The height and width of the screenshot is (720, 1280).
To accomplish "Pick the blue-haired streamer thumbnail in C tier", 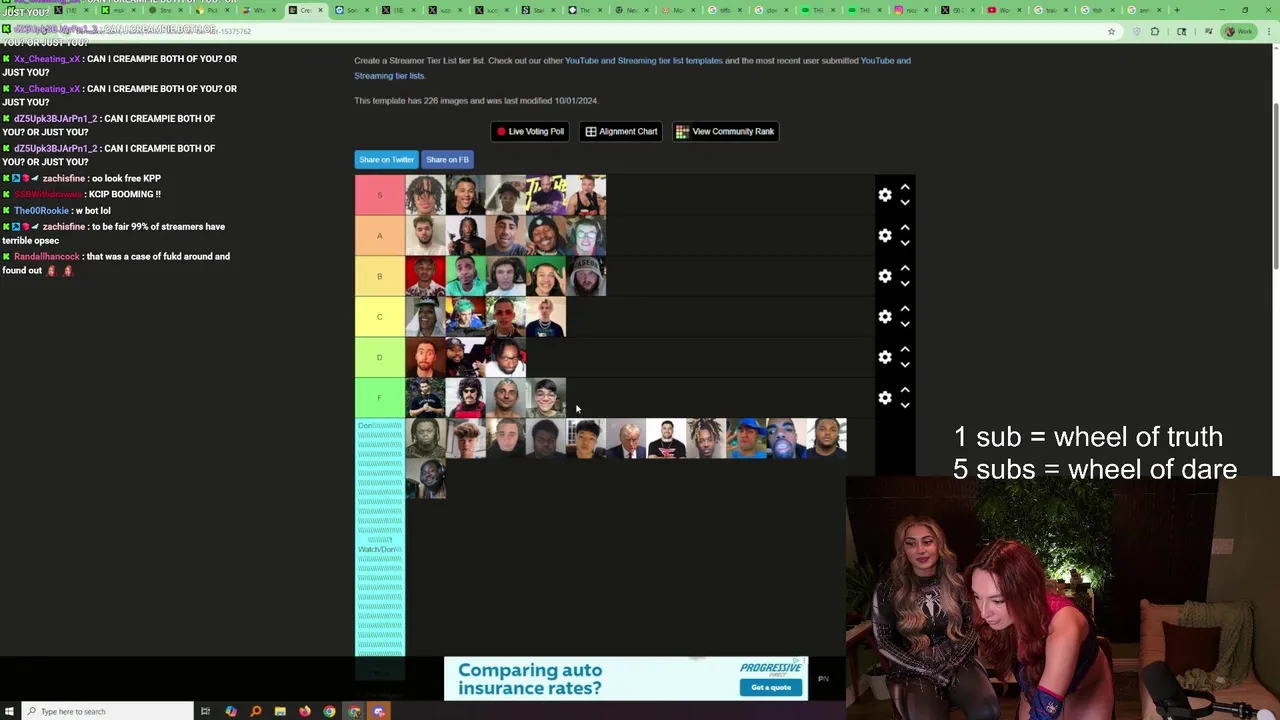I will pyautogui.click(x=466, y=316).
